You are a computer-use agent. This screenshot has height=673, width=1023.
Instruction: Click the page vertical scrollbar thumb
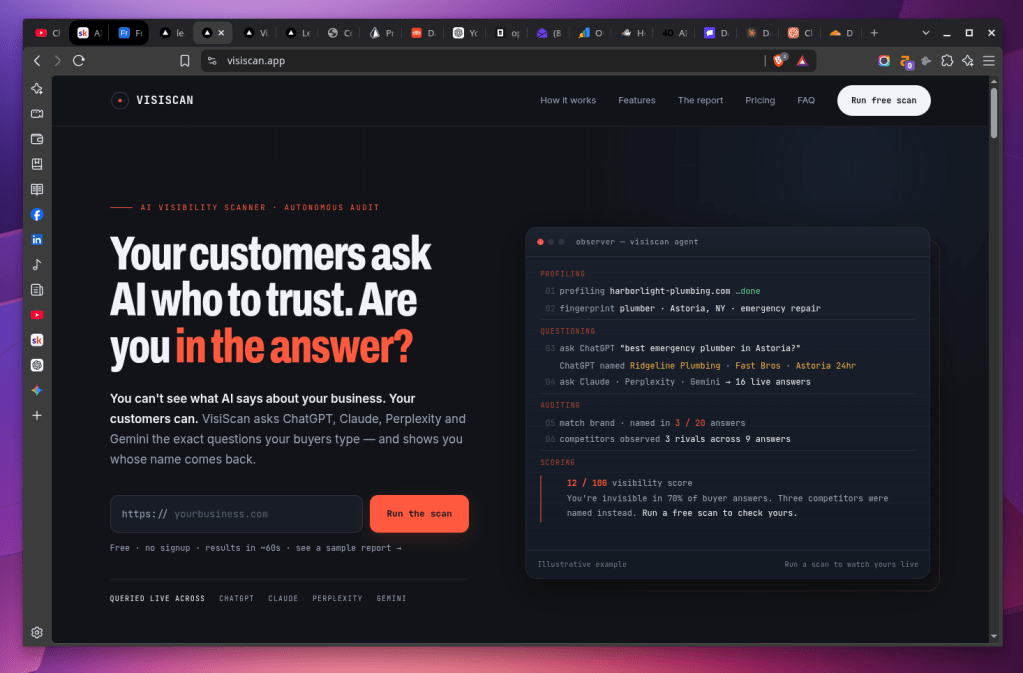coord(994,112)
